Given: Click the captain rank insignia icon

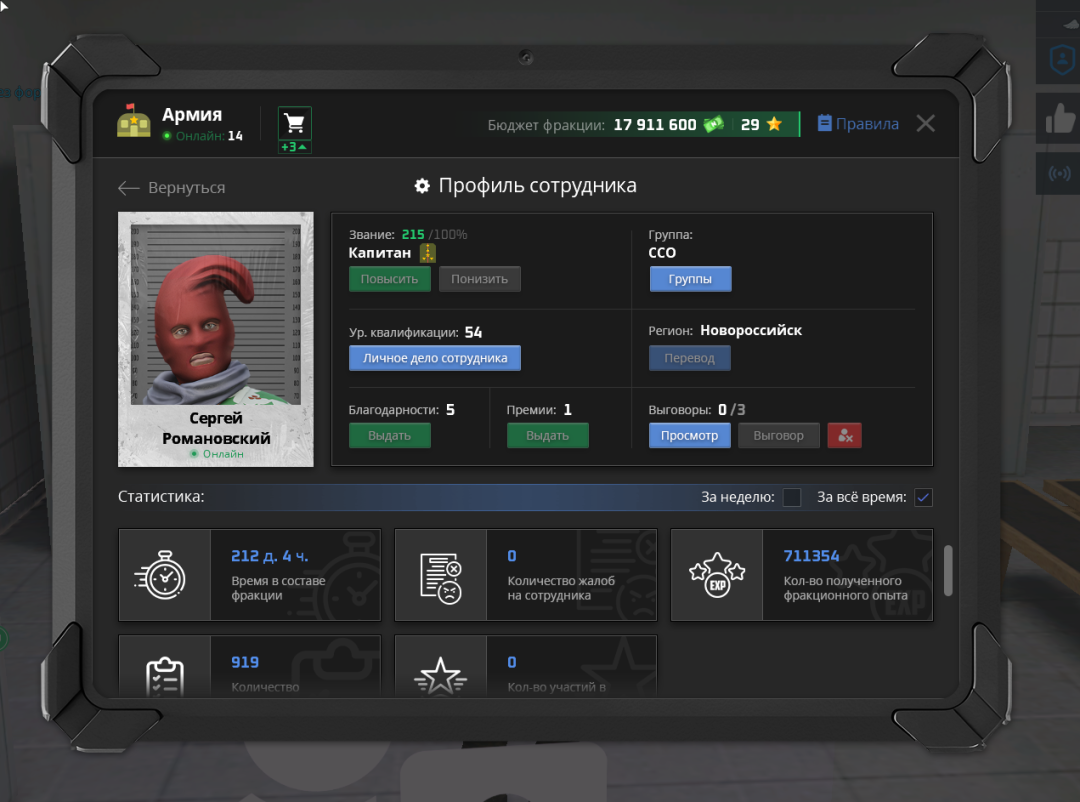Looking at the screenshot, I should pos(428,253).
